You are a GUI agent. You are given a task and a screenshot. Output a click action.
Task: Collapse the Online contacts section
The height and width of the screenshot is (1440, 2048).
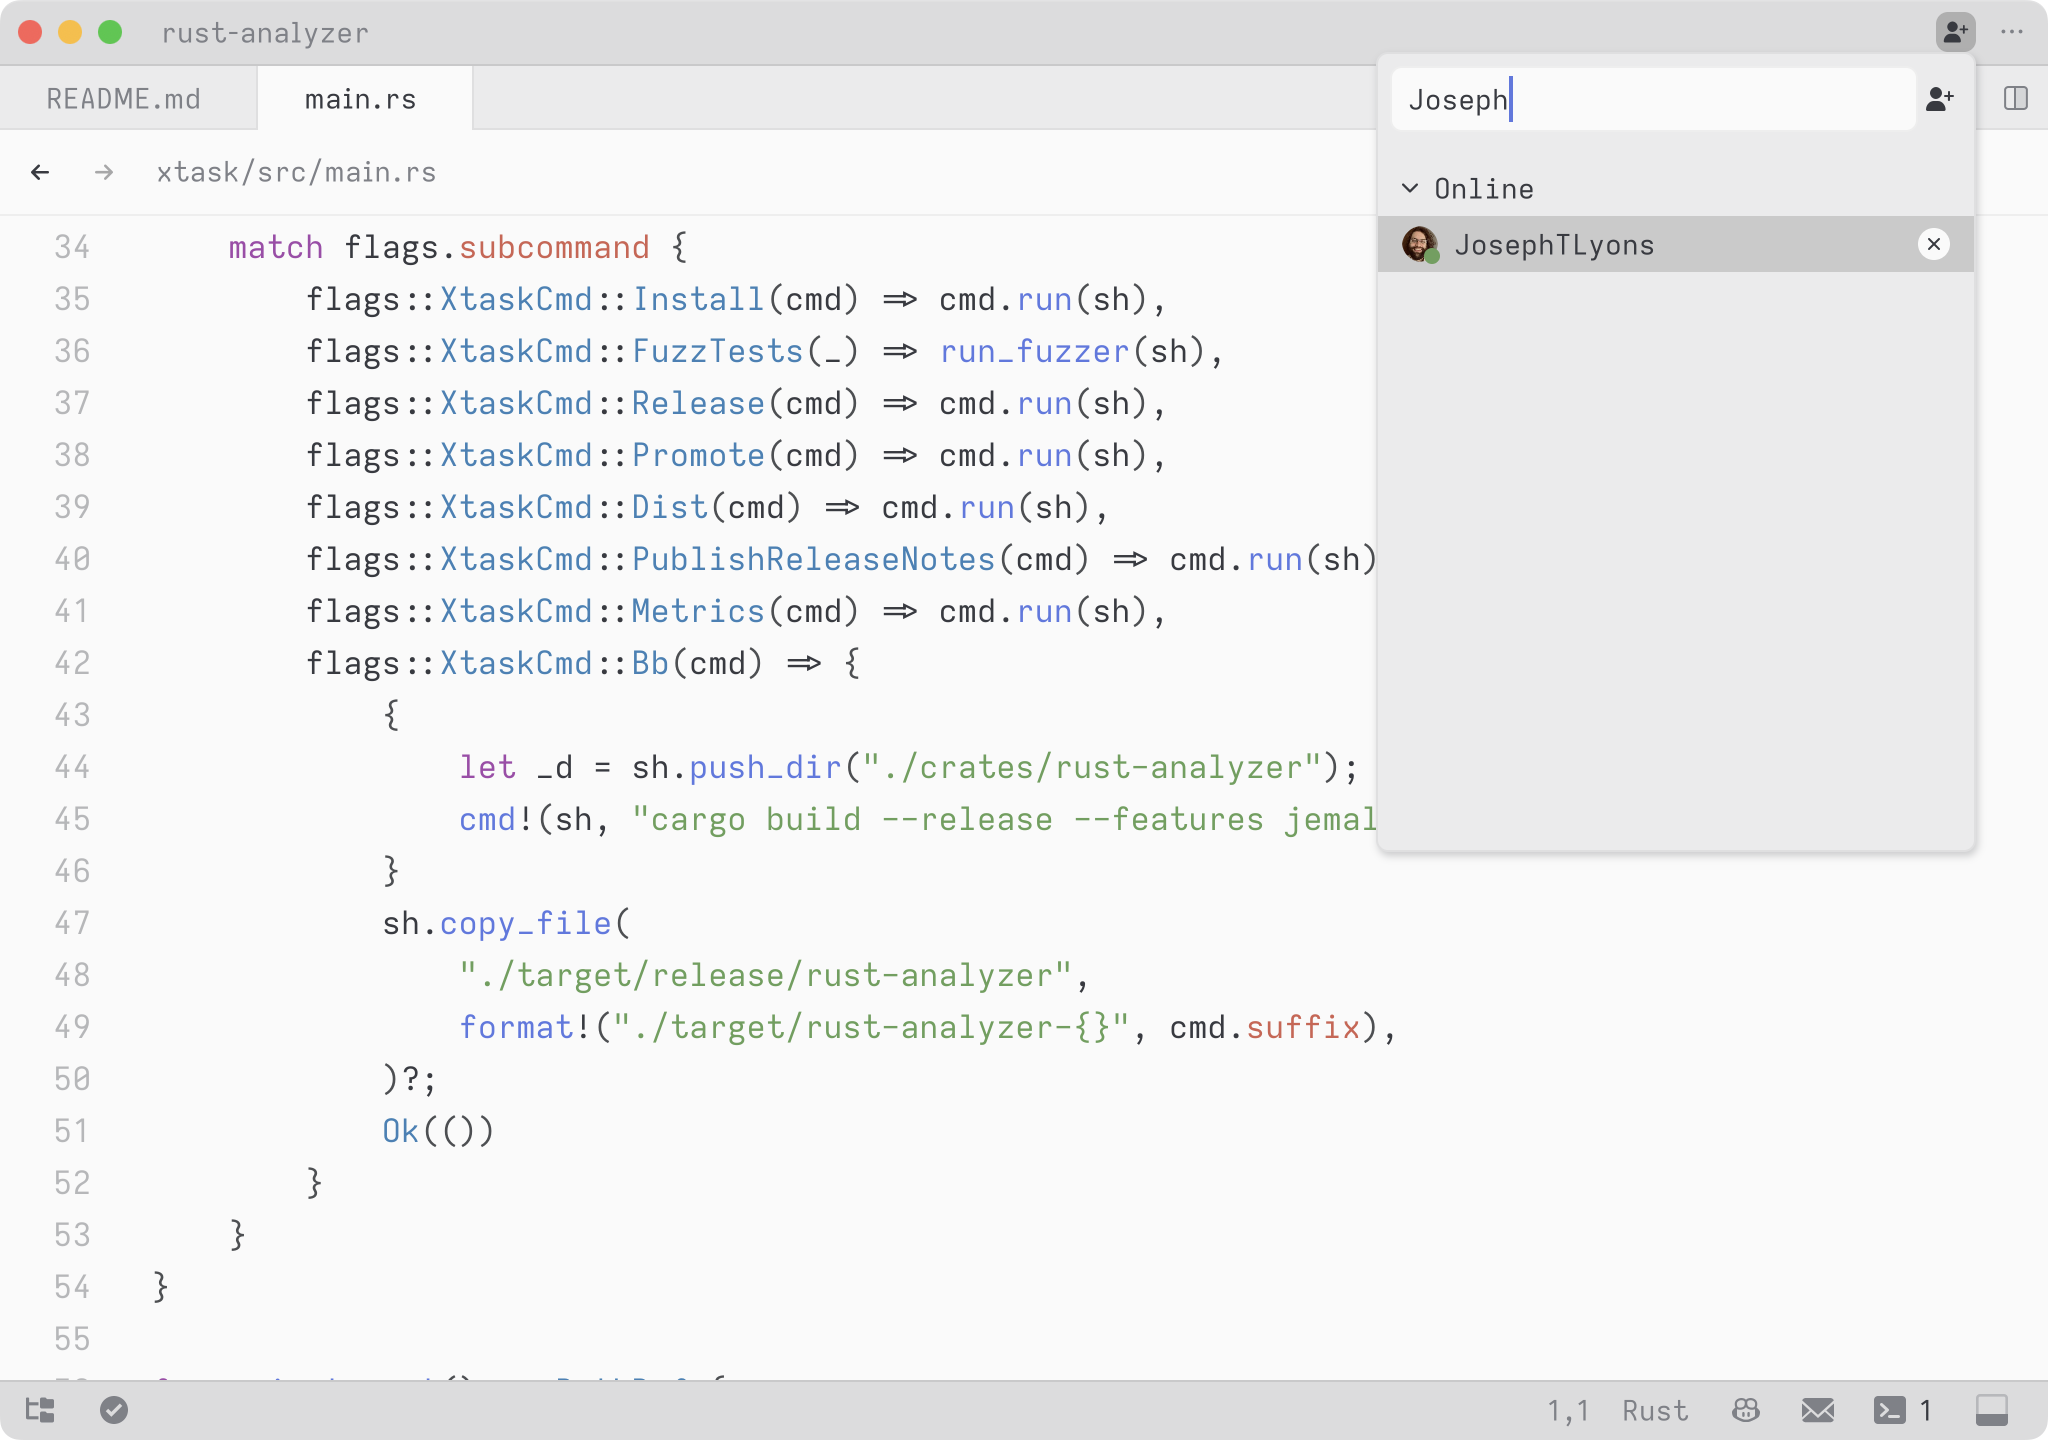coord(1410,188)
